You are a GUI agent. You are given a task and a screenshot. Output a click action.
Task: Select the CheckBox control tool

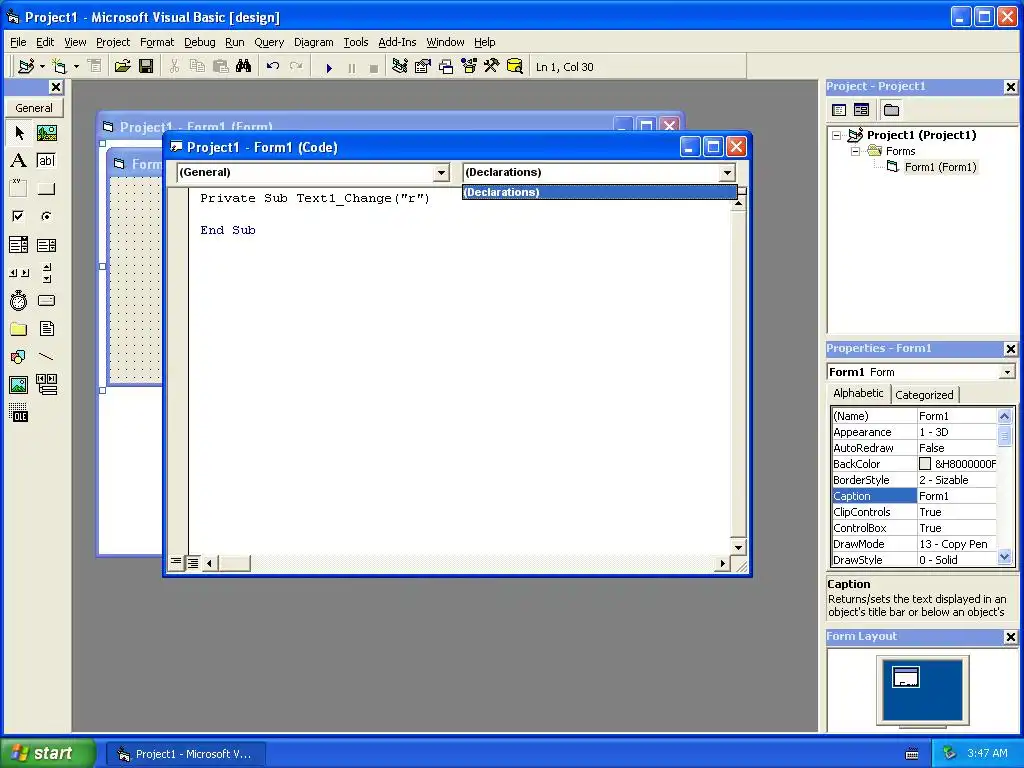click(x=19, y=216)
